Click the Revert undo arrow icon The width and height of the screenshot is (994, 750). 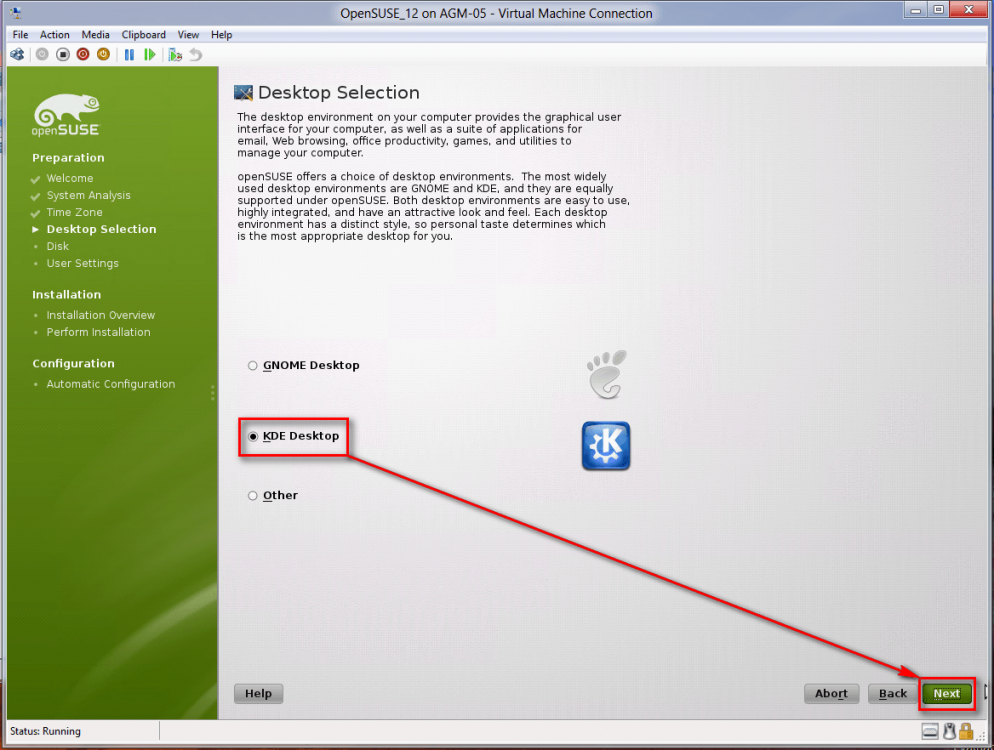tap(196, 55)
